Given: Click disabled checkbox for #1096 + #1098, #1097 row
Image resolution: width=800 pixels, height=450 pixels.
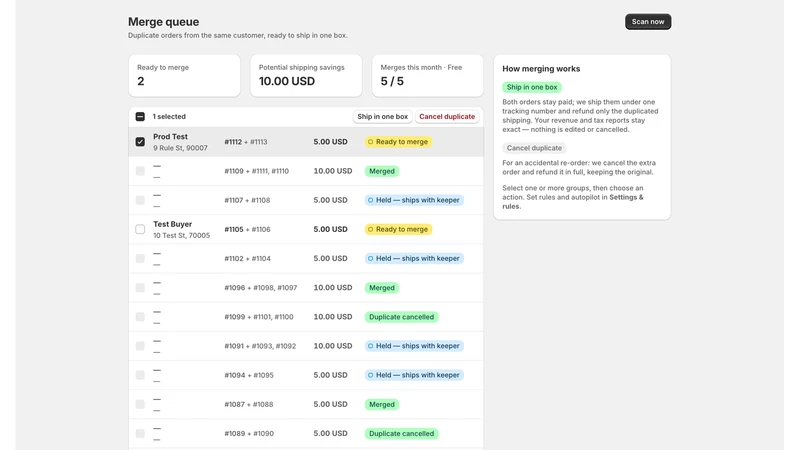Looking at the screenshot, I should [x=140, y=288].
